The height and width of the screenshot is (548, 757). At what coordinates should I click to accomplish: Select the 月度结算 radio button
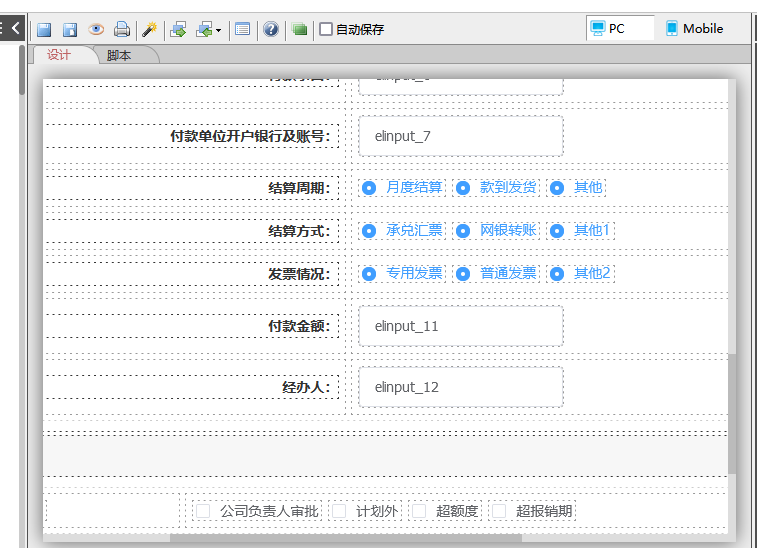tap(369, 188)
